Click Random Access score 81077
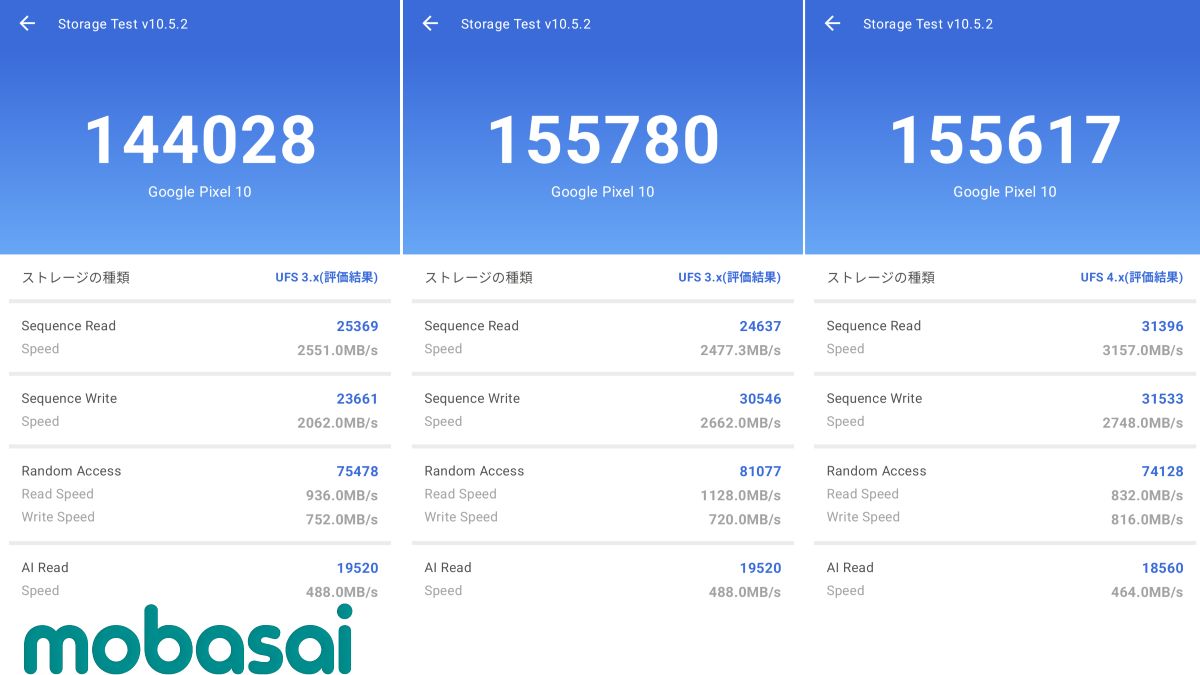Viewport: 1200px width, 675px height. pos(760,471)
